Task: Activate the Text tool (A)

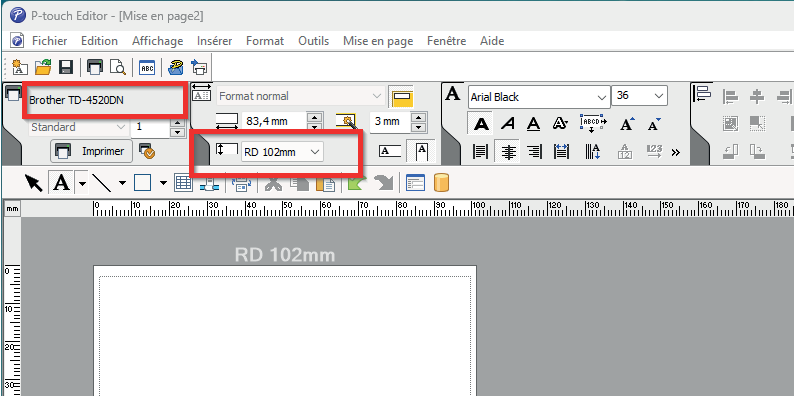Action: 61,183
